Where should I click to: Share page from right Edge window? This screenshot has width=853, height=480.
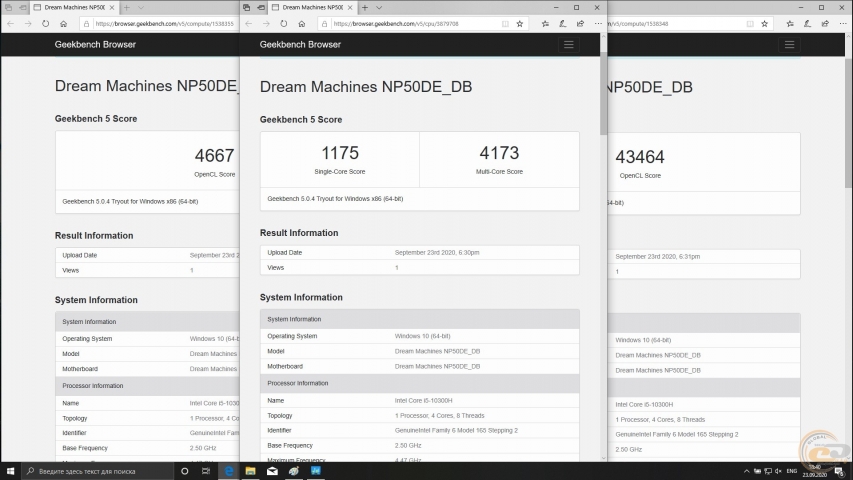(x=825, y=24)
